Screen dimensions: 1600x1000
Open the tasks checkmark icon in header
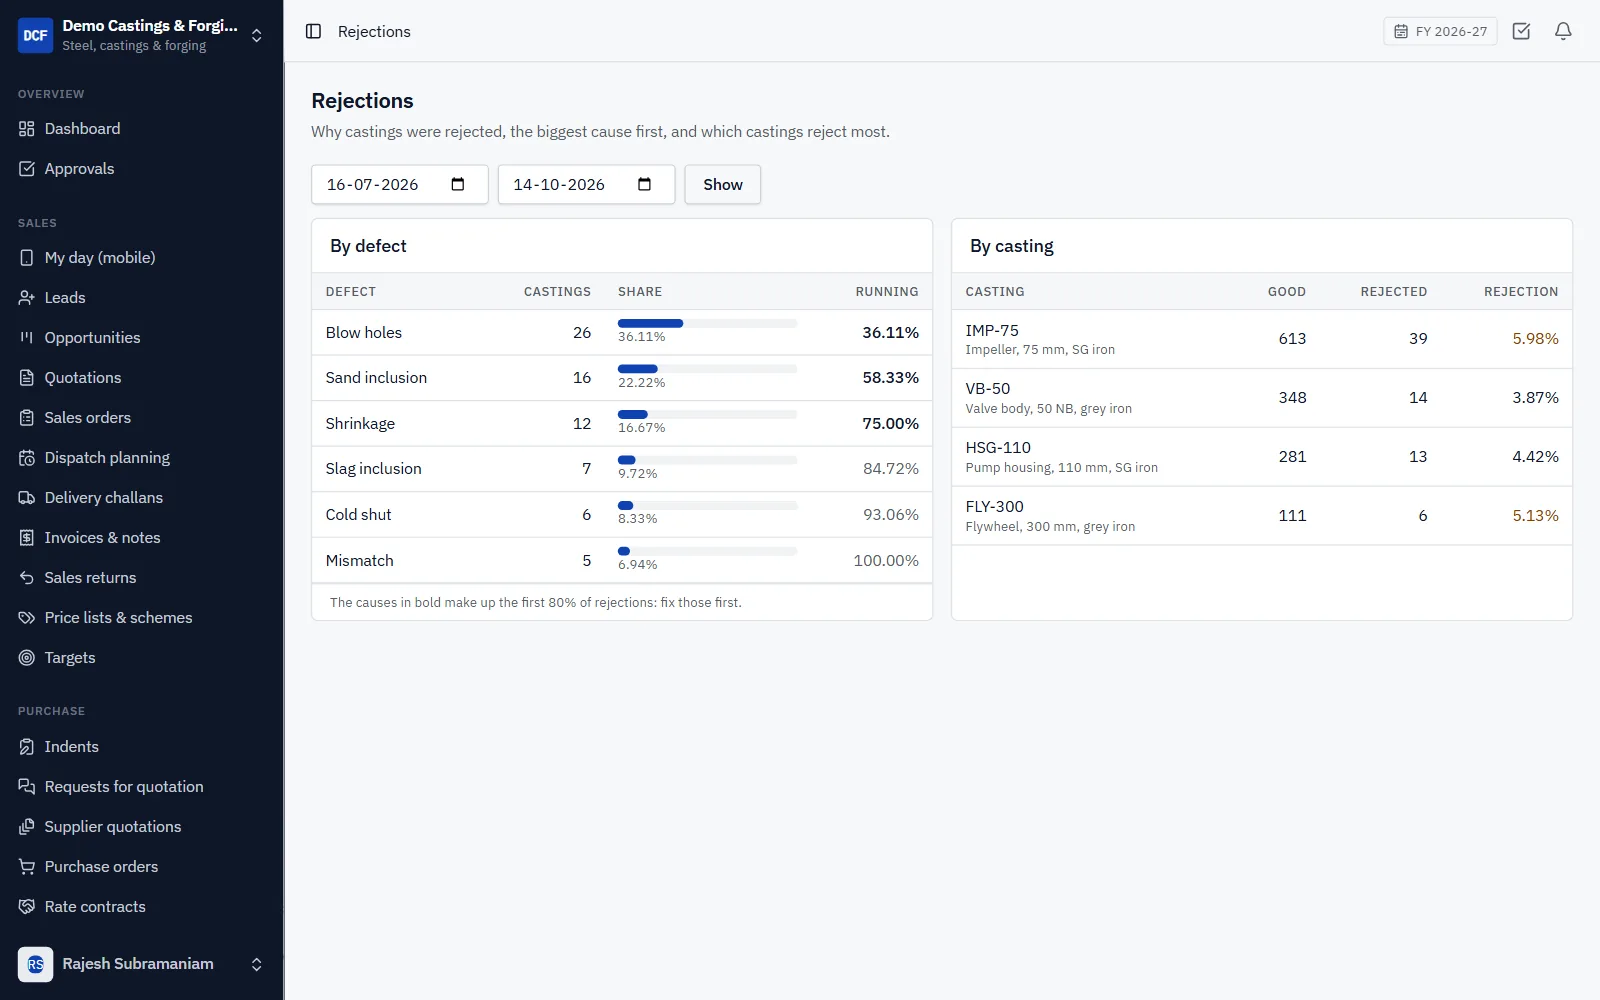pyautogui.click(x=1521, y=31)
